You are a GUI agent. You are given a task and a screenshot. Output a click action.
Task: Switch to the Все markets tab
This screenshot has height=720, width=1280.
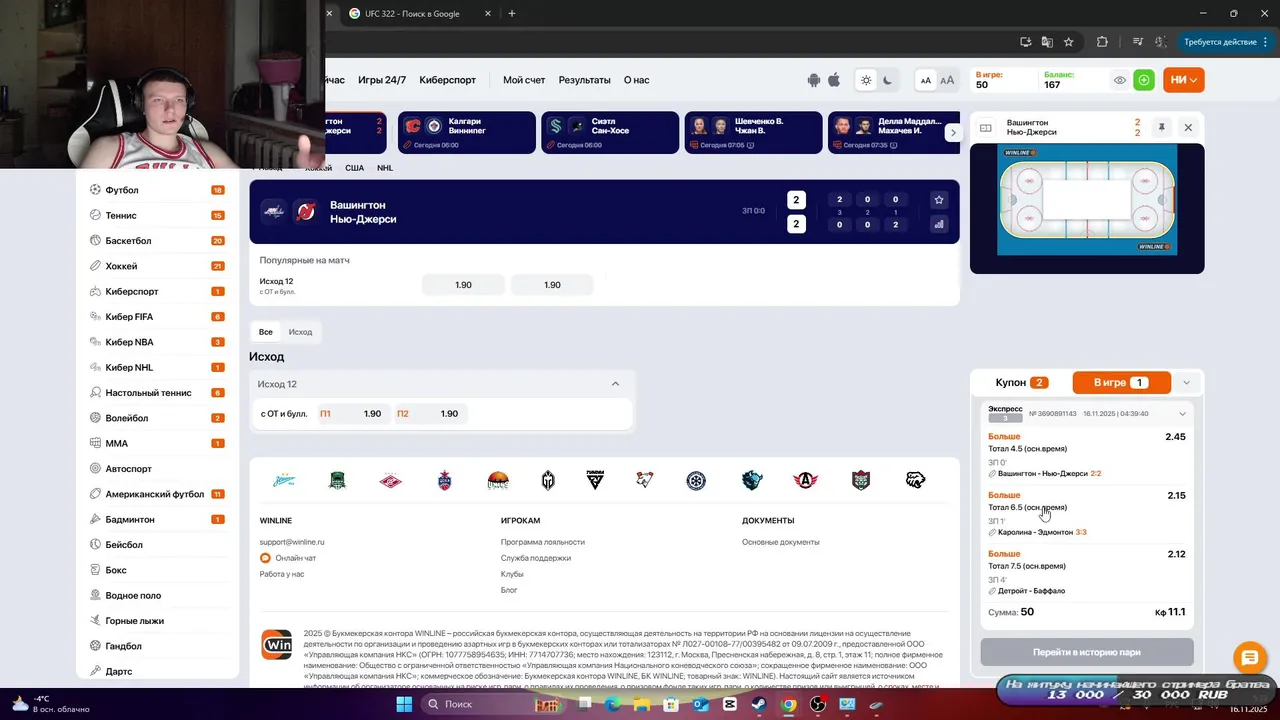click(x=265, y=332)
